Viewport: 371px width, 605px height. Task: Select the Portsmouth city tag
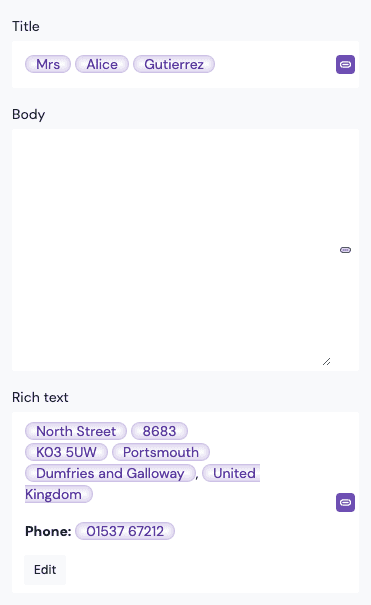click(161, 452)
